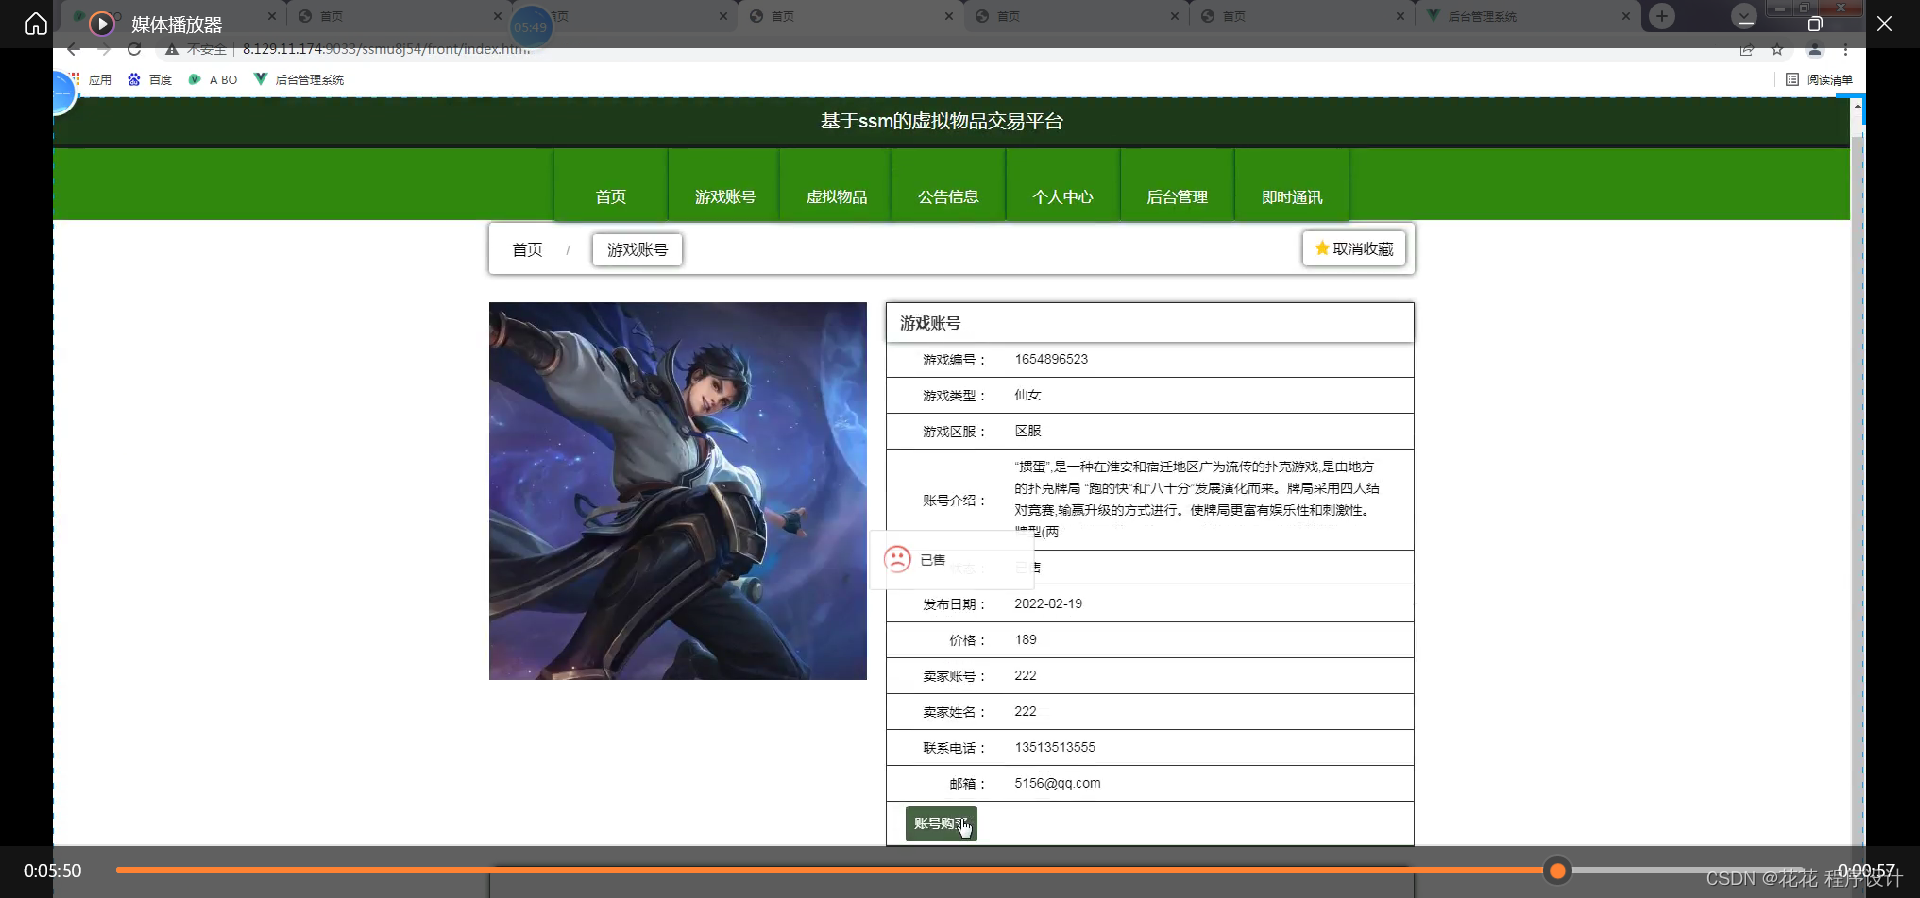This screenshot has height=898, width=1920.
Task: Click the 05:49 timestamp bubble
Action: tap(531, 27)
